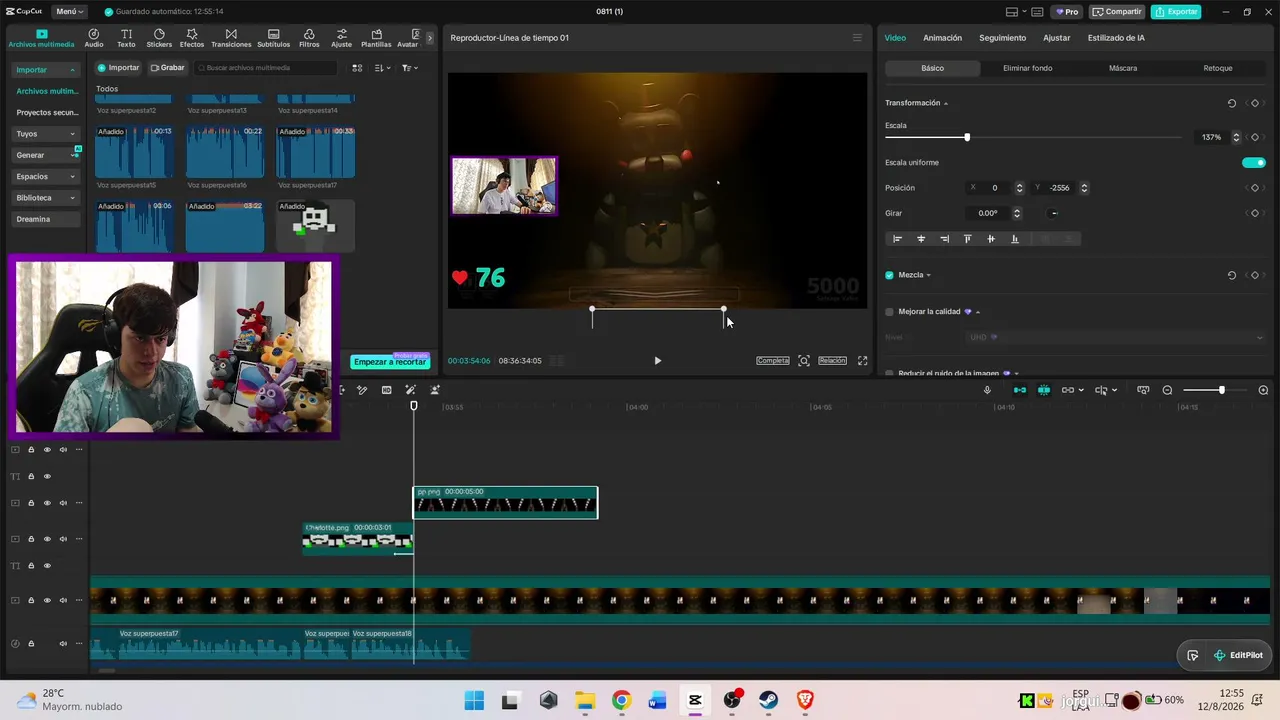Image resolution: width=1280 pixels, height=720 pixels.
Task: Click the Escala slider handle
Action: 967,137
